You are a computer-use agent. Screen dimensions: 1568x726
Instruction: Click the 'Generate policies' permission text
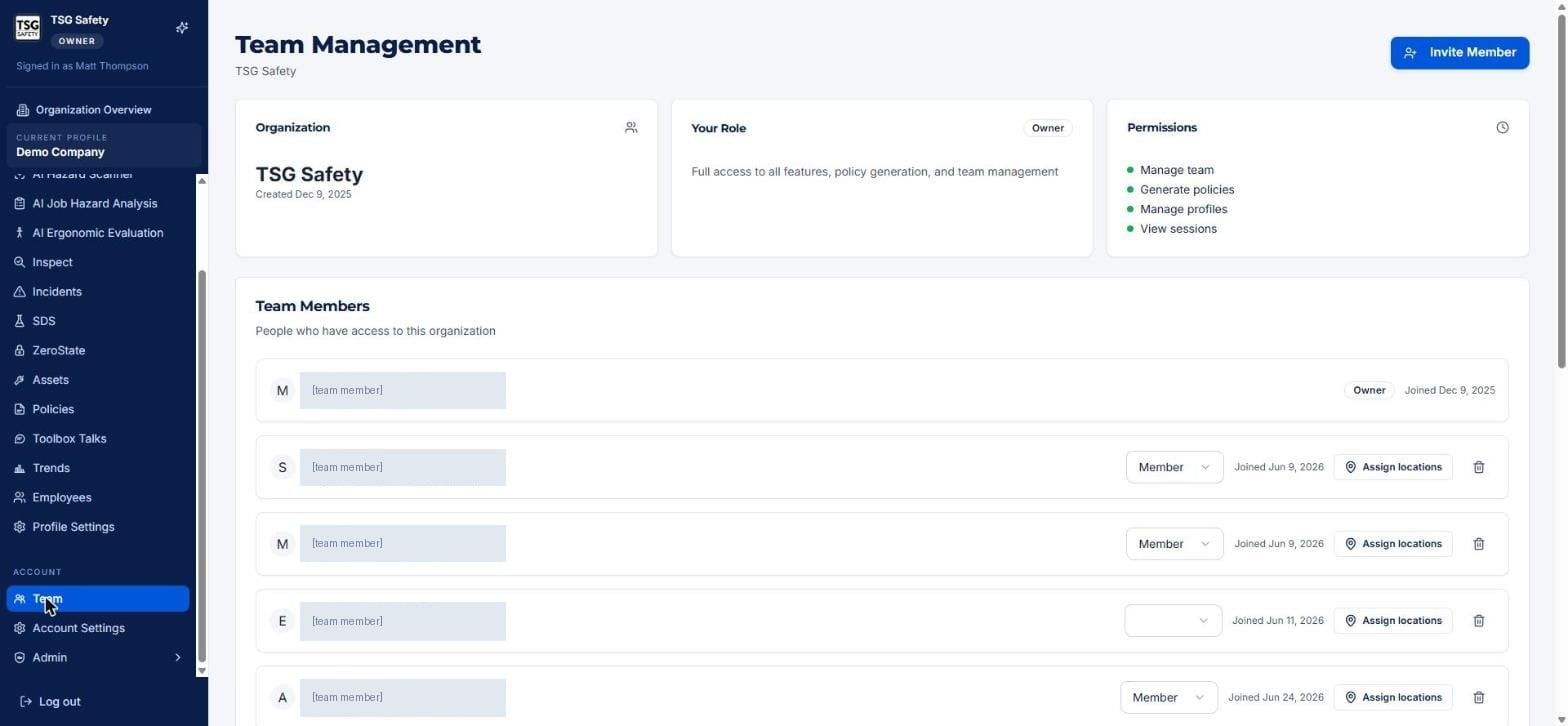coord(1187,190)
